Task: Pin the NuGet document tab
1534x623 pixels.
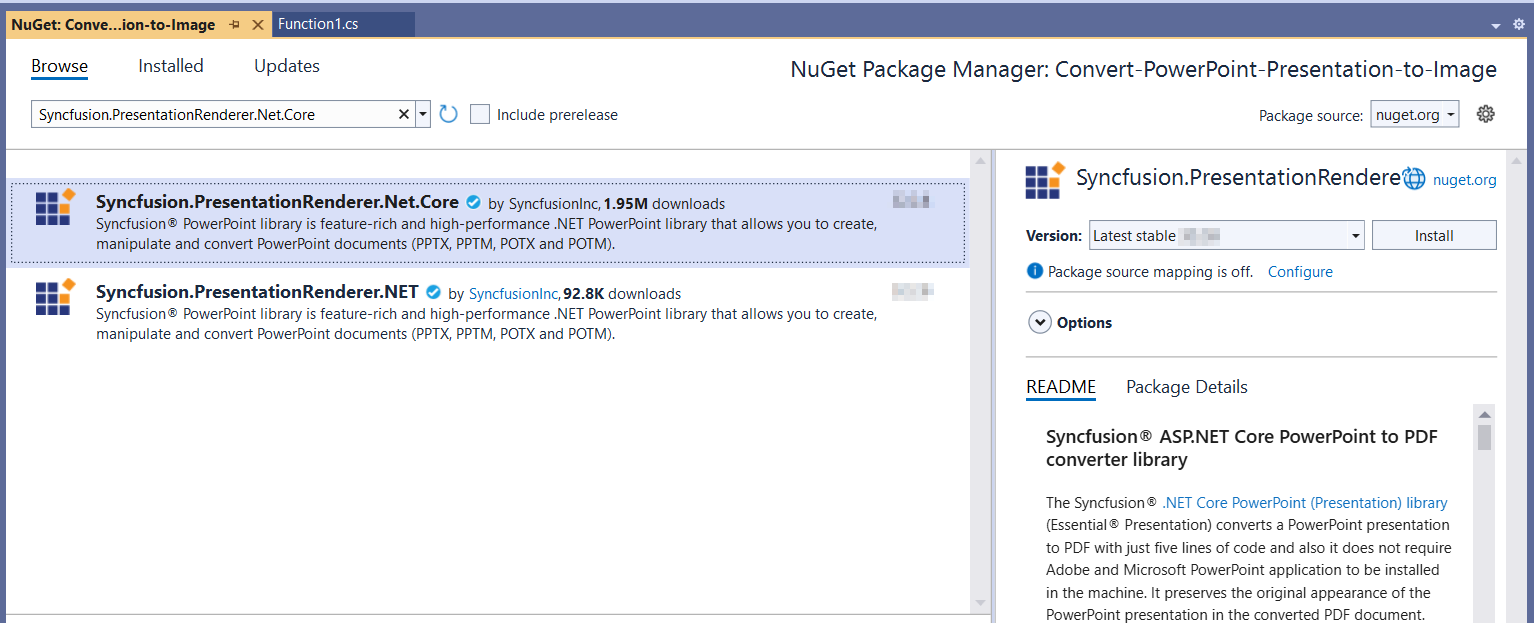Action: (x=234, y=24)
